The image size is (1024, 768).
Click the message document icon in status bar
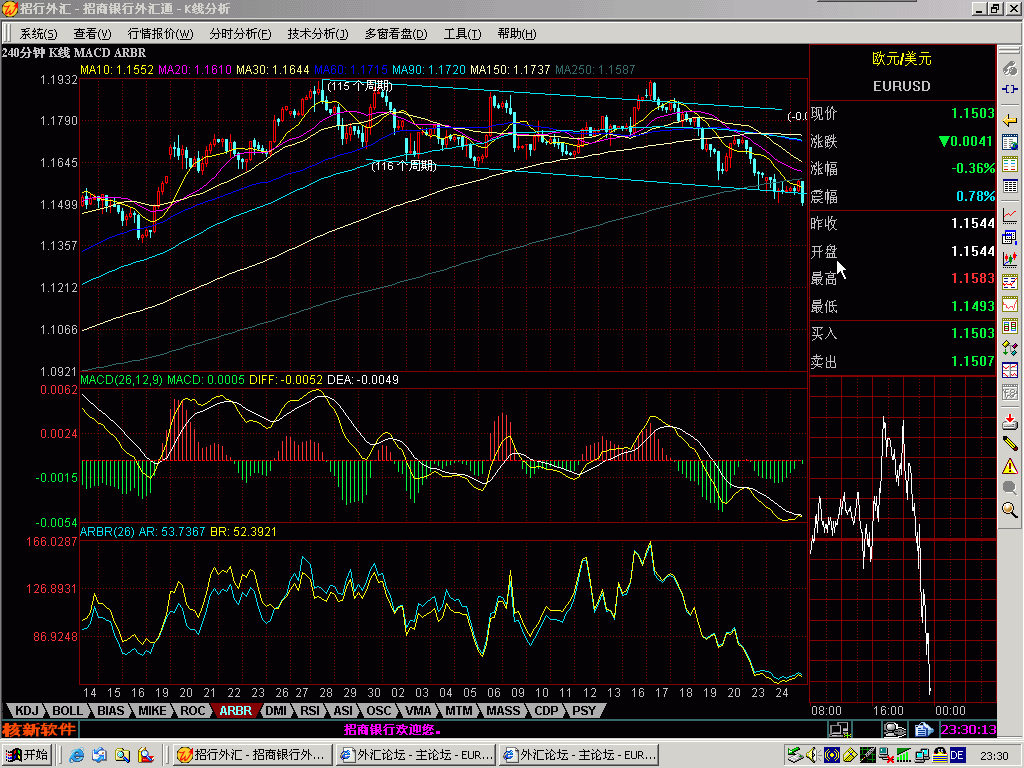point(923,729)
